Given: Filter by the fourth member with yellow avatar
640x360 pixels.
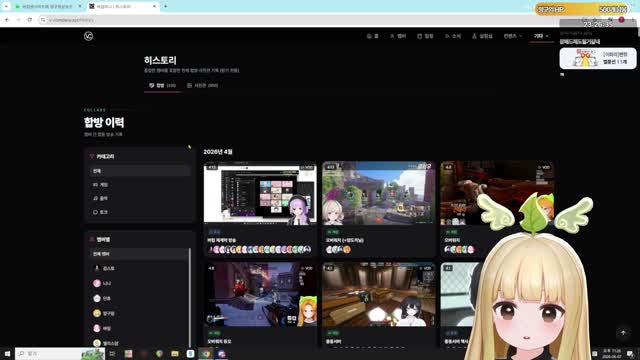Looking at the screenshot, I should pyautogui.click(x=138, y=313).
